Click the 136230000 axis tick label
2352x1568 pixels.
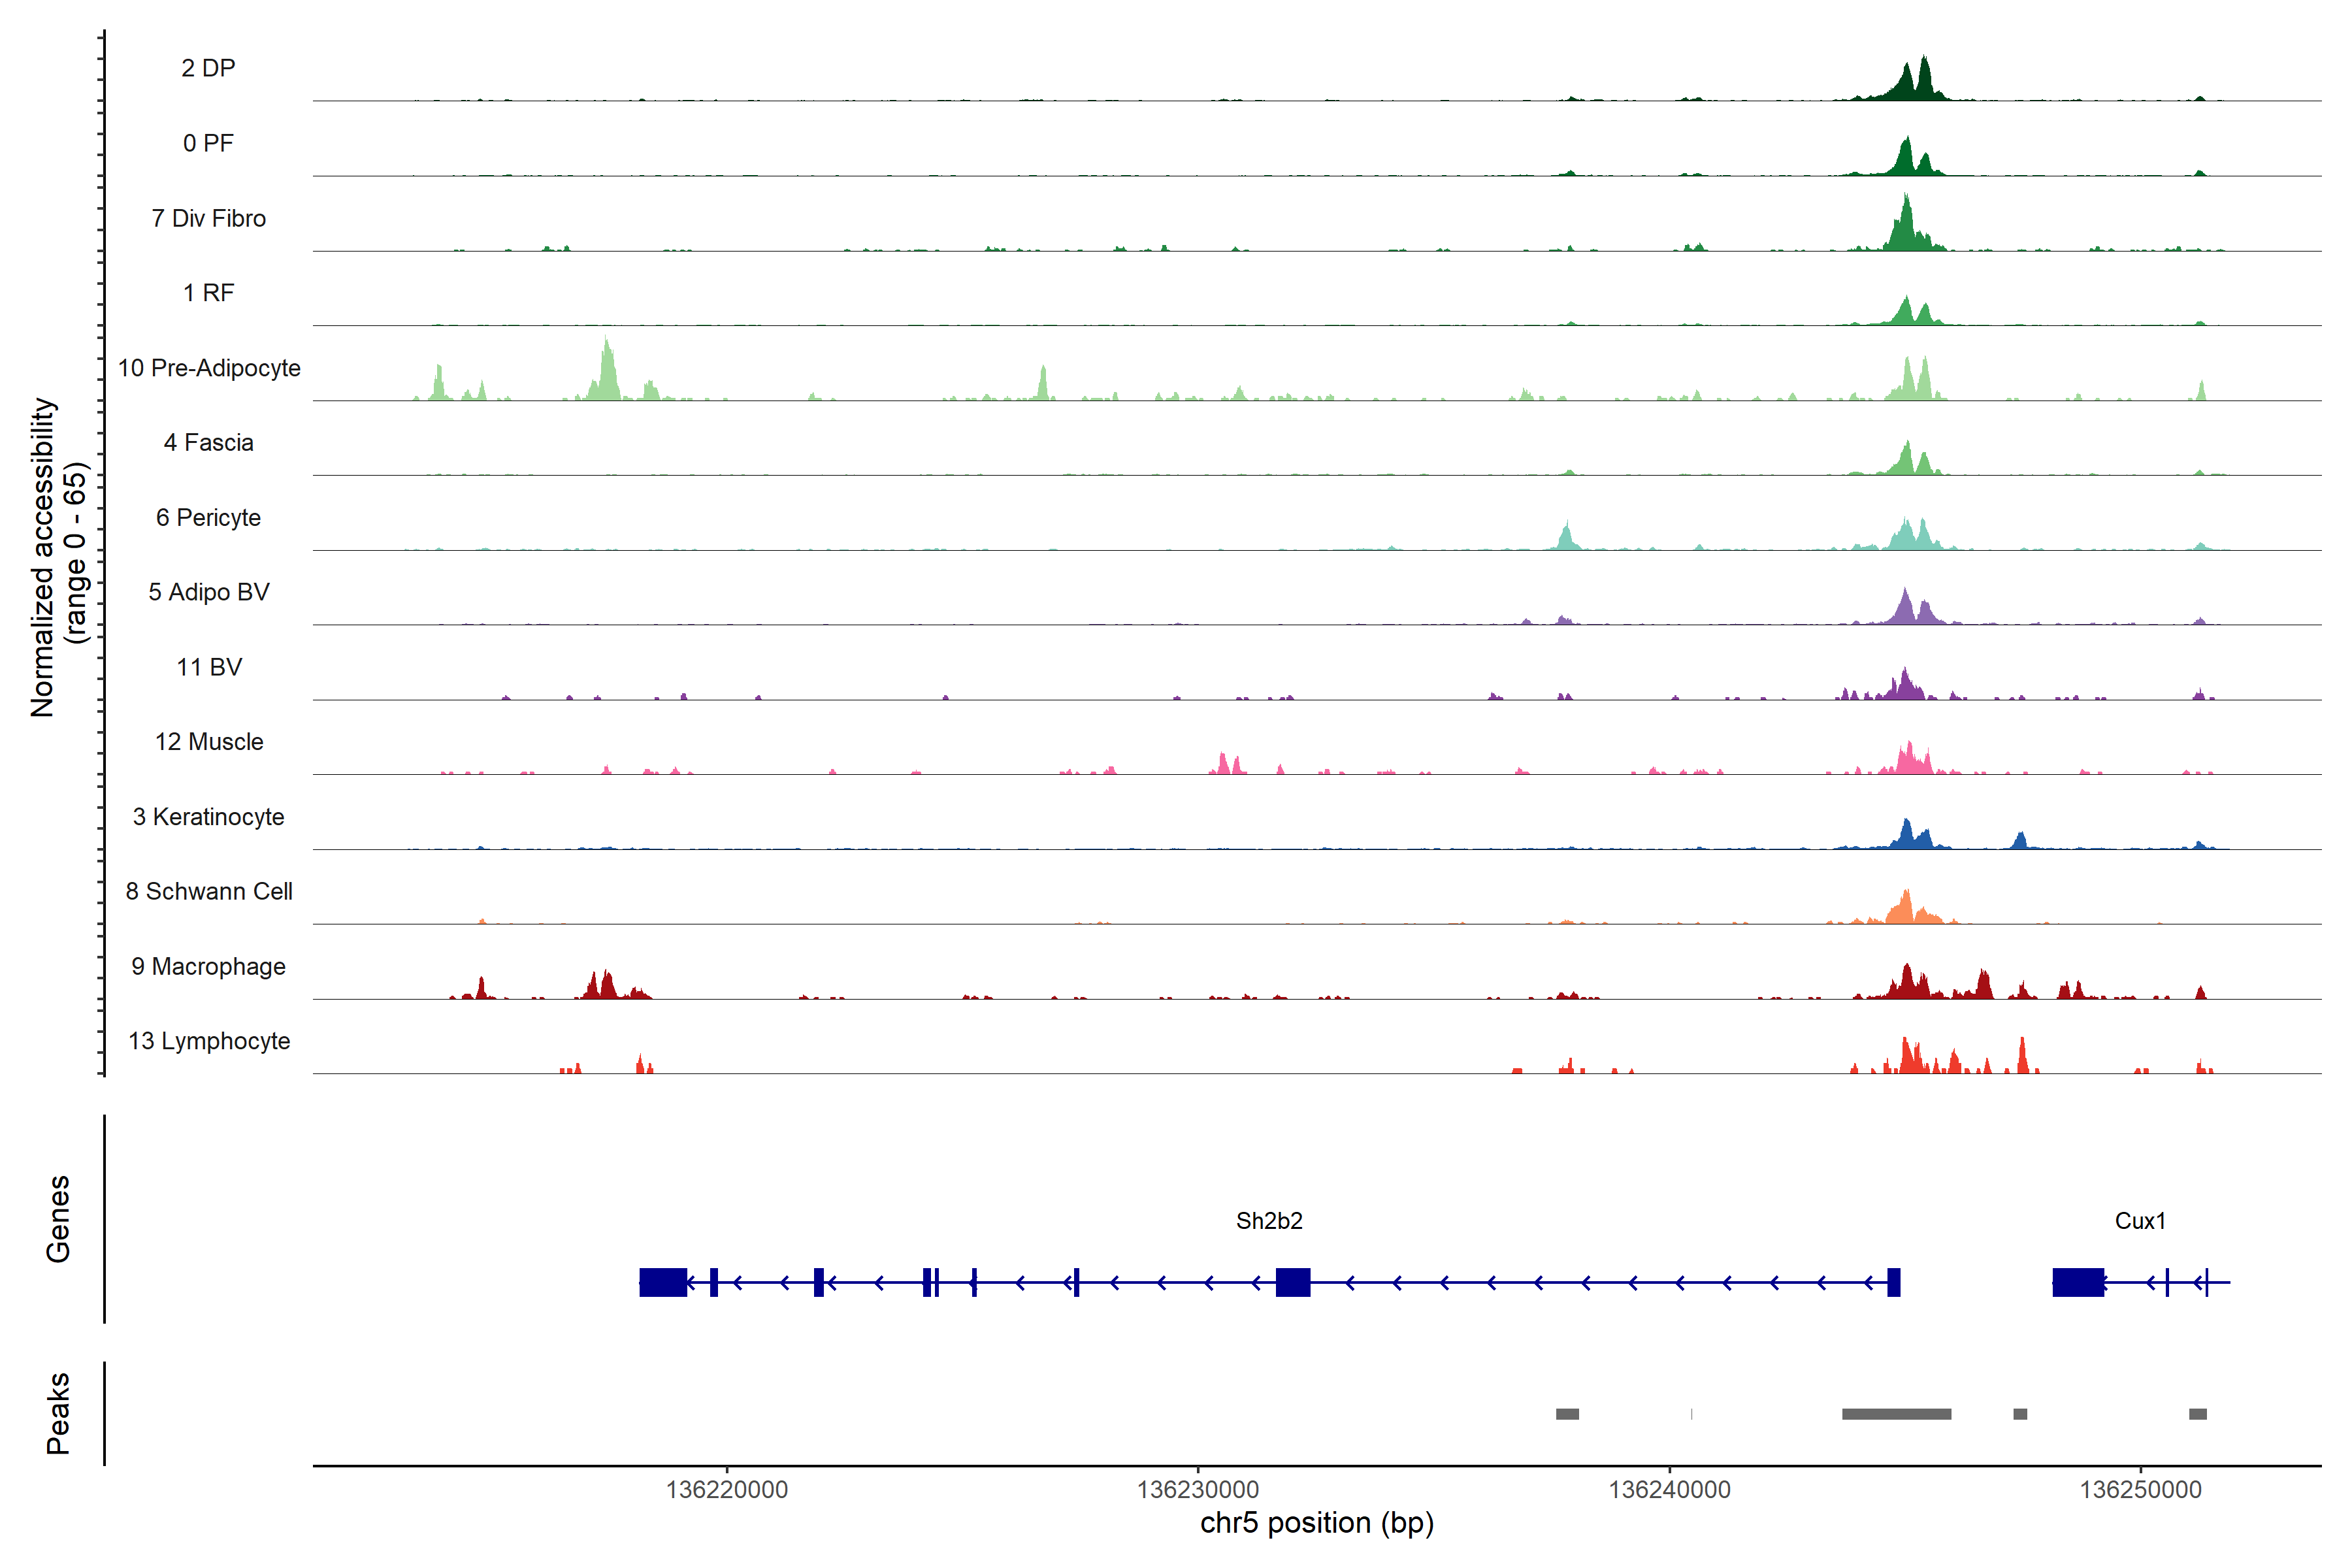pyautogui.click(x=1197, y=1489)
